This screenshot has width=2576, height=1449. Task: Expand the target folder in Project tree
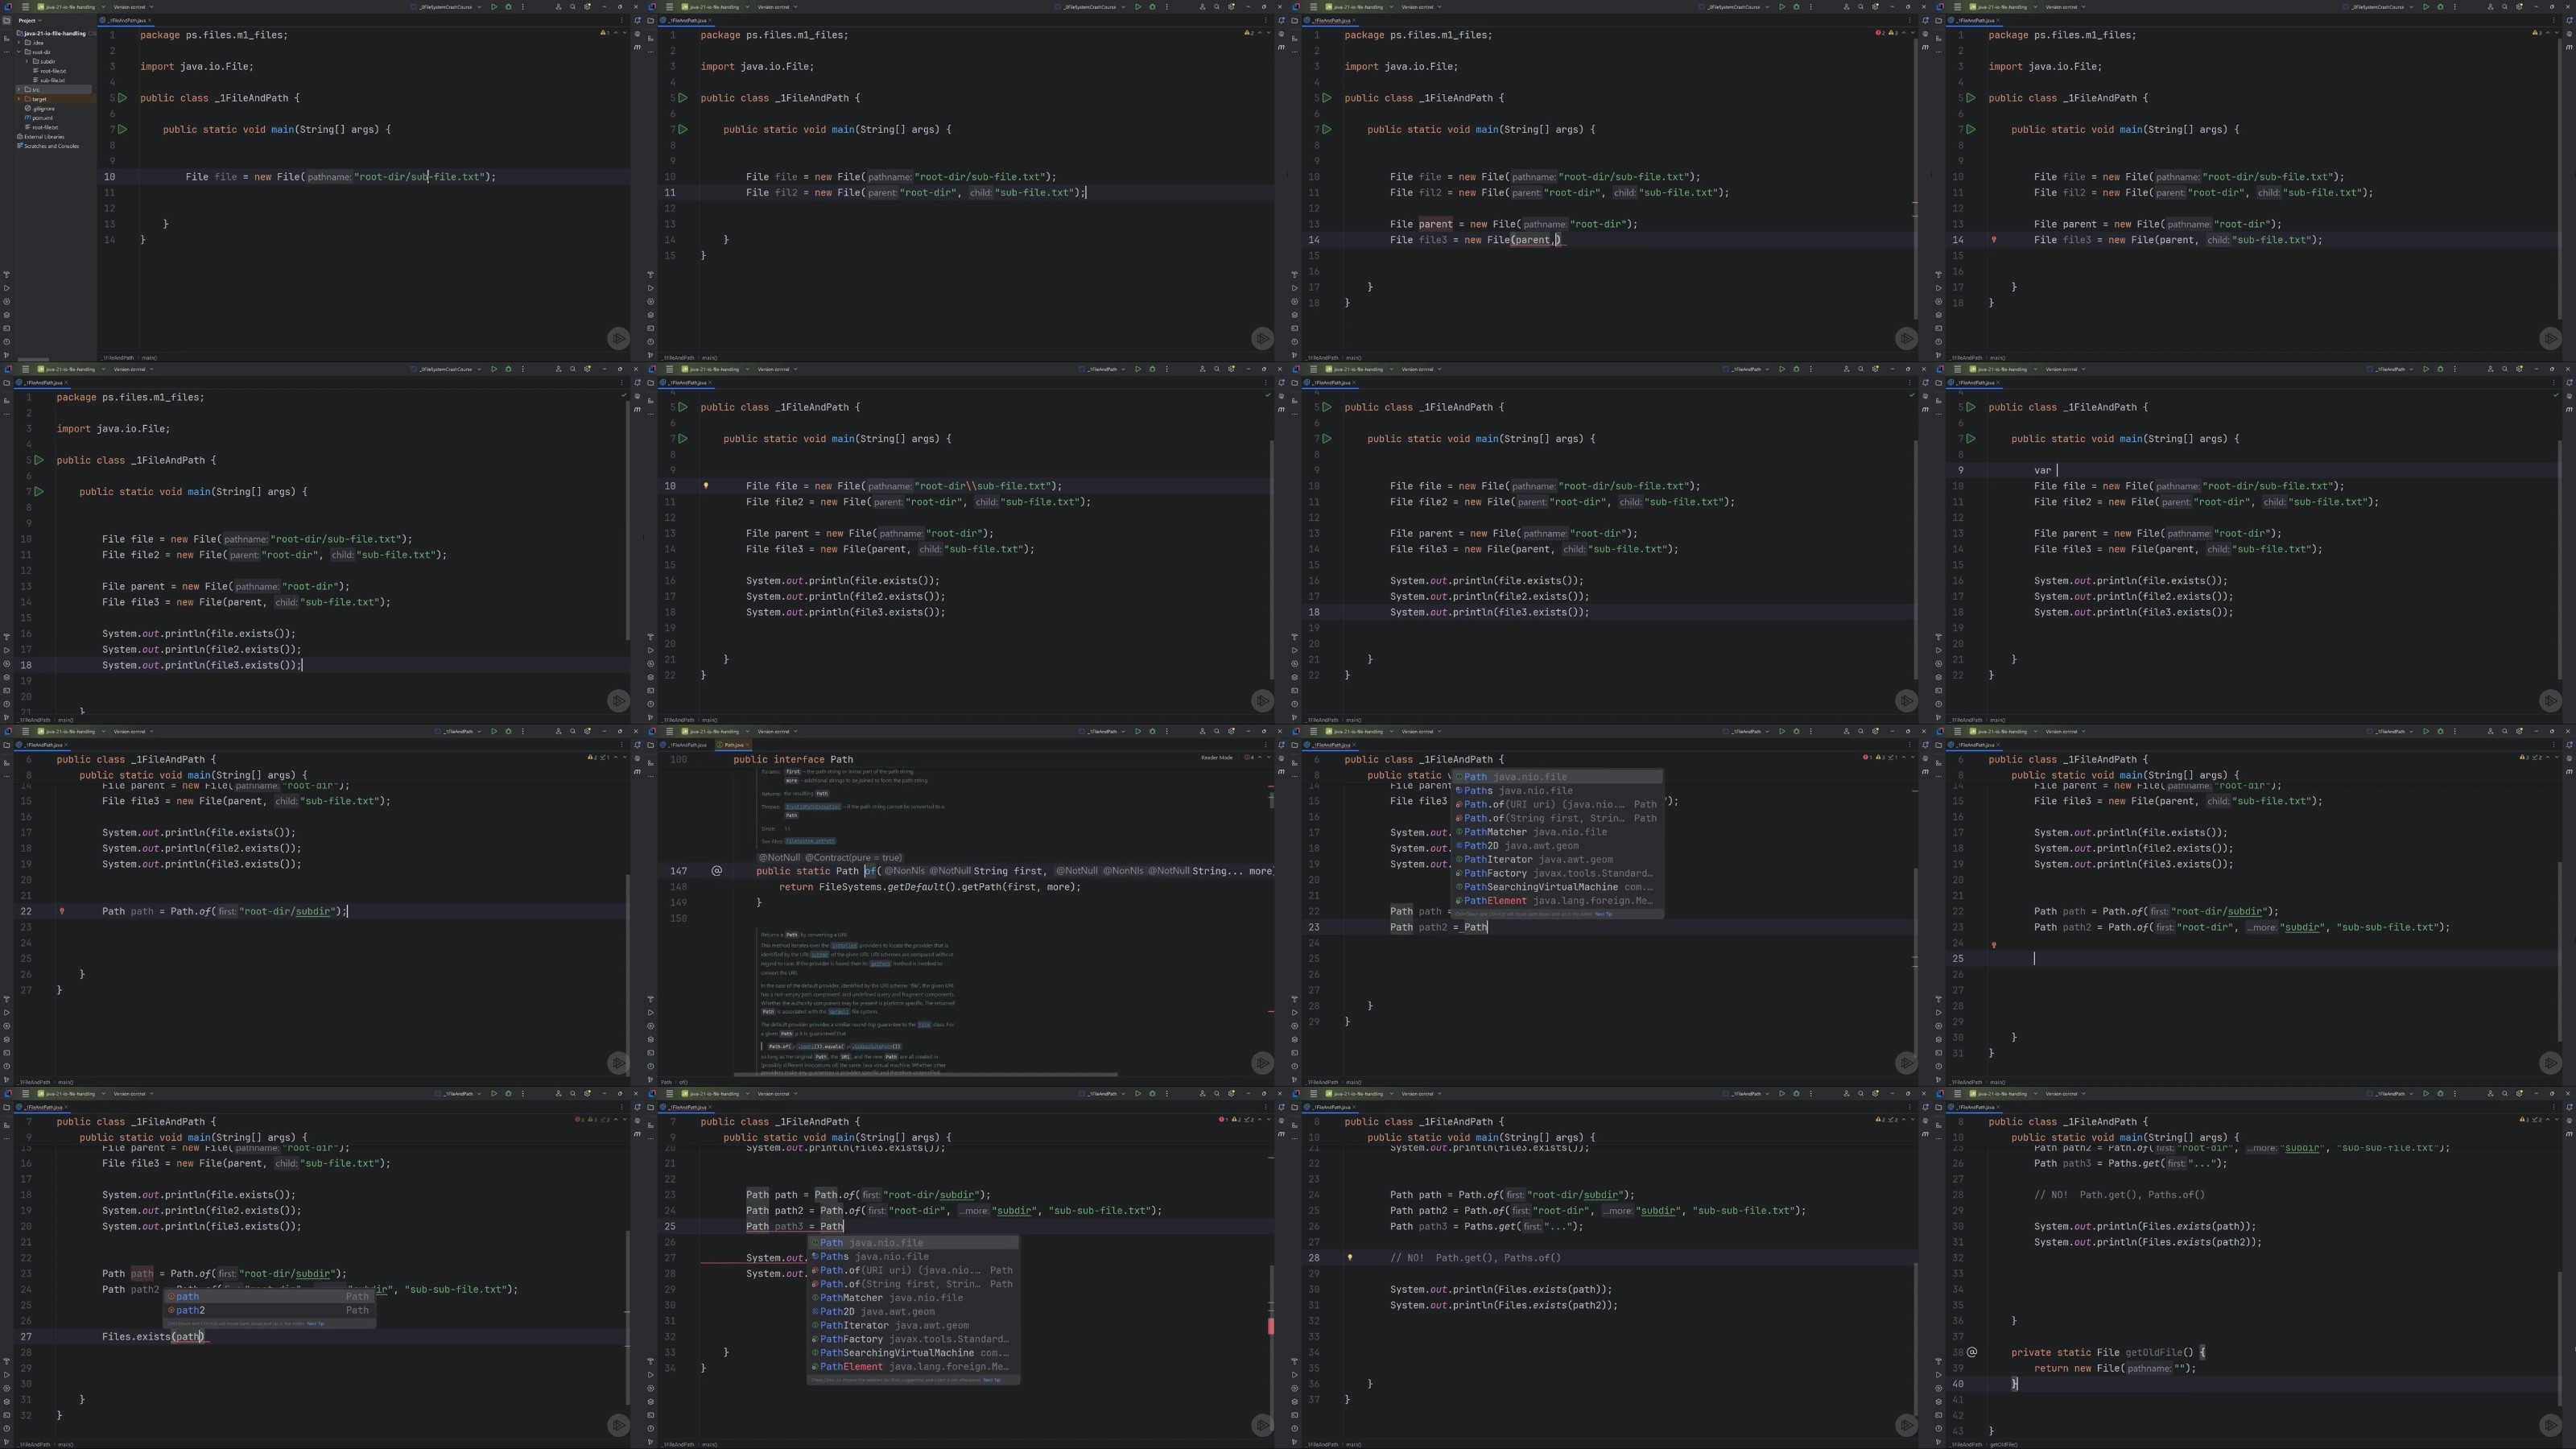pos(20,99)
